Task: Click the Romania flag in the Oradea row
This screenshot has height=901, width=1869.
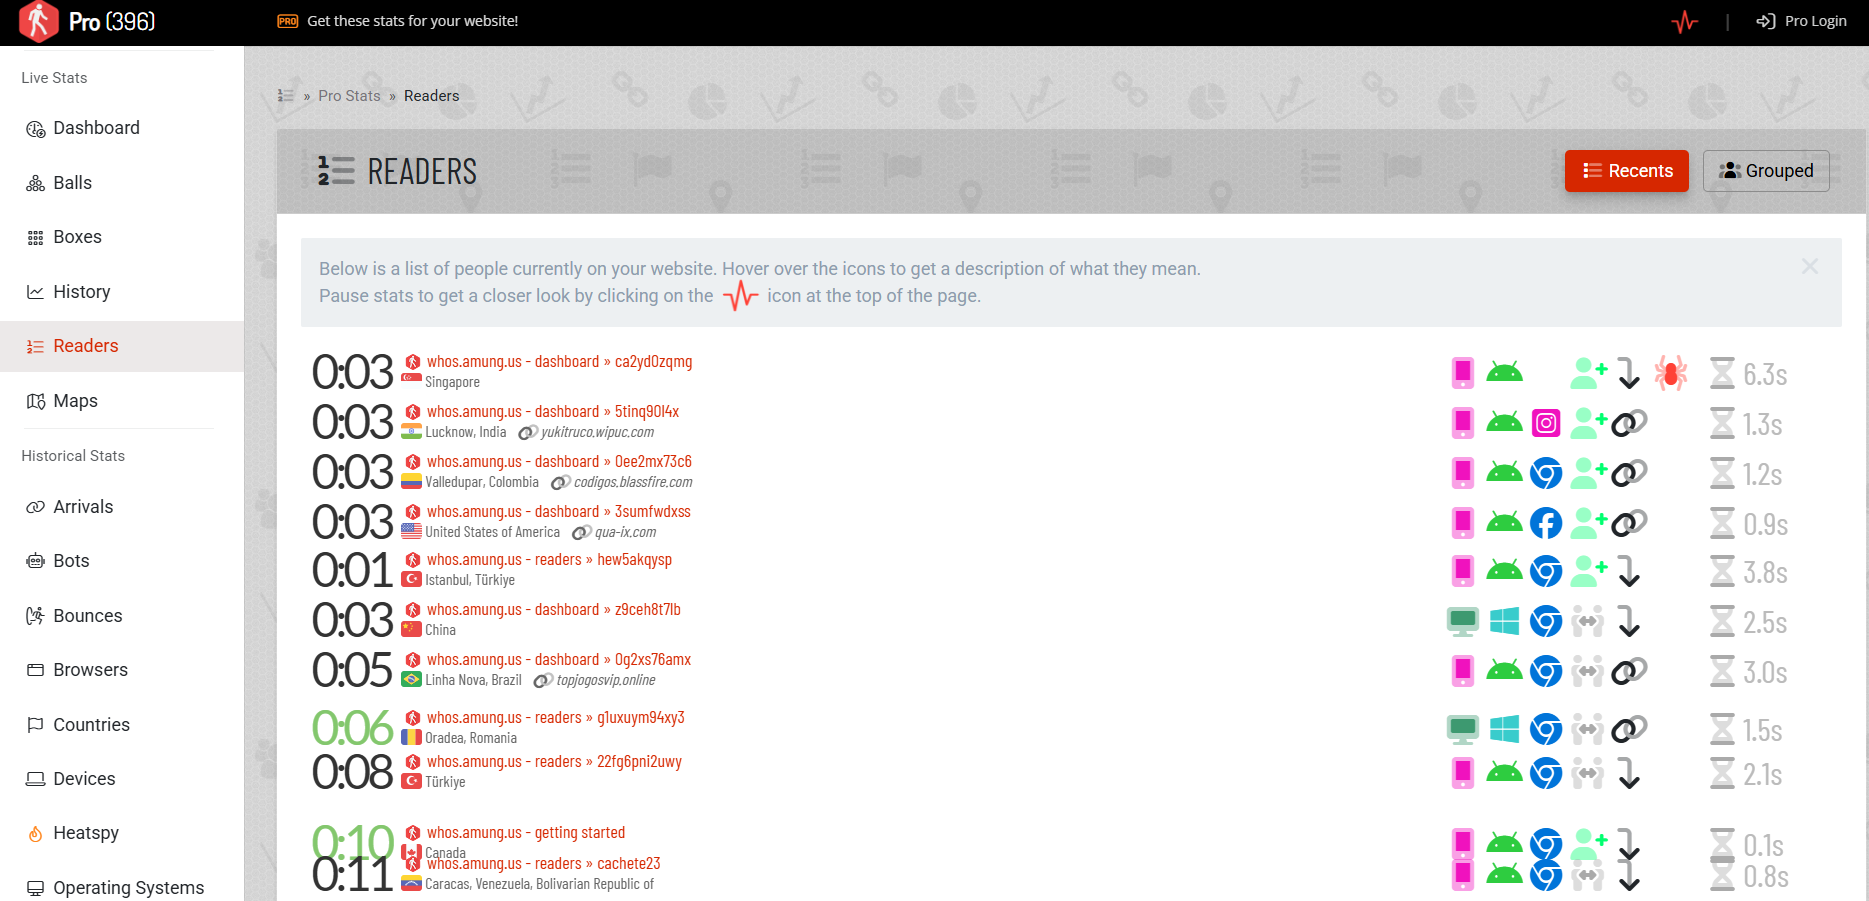Action: click(x=411, y=738)
